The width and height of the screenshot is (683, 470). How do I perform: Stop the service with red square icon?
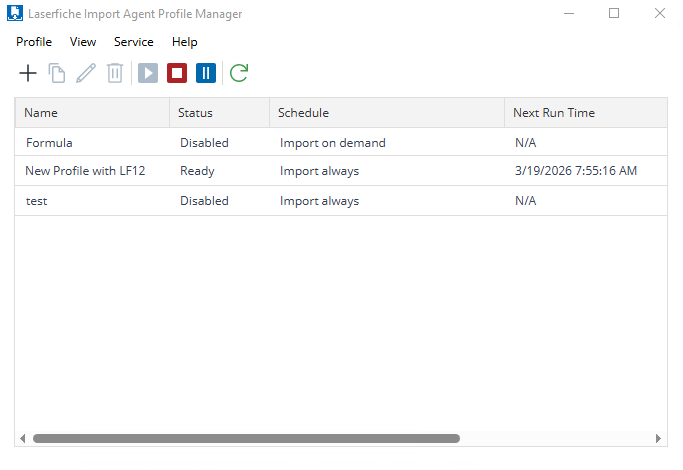177,73
